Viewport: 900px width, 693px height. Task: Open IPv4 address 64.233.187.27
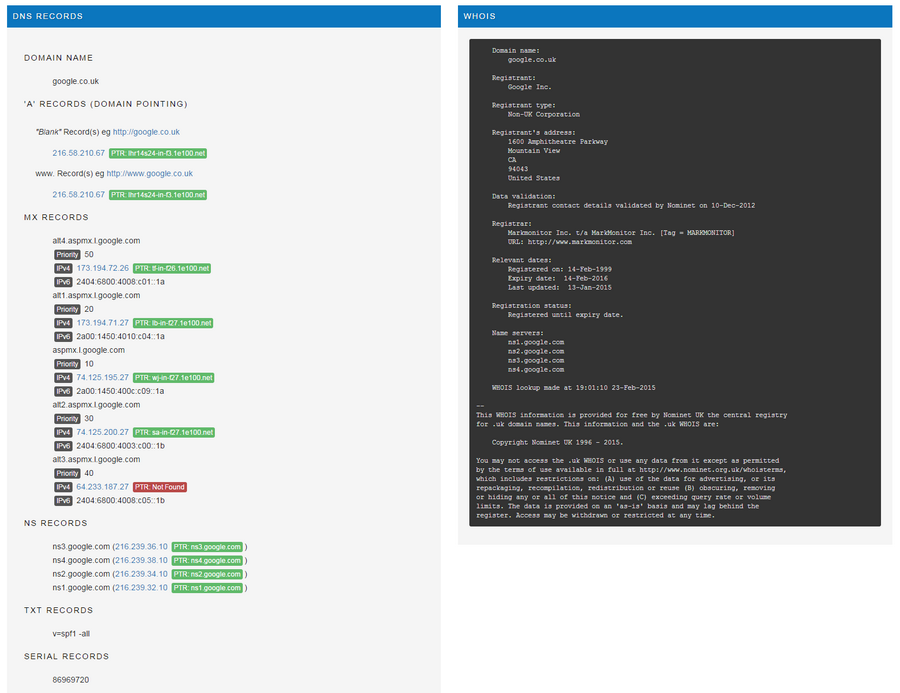click(x=103, y=487)
